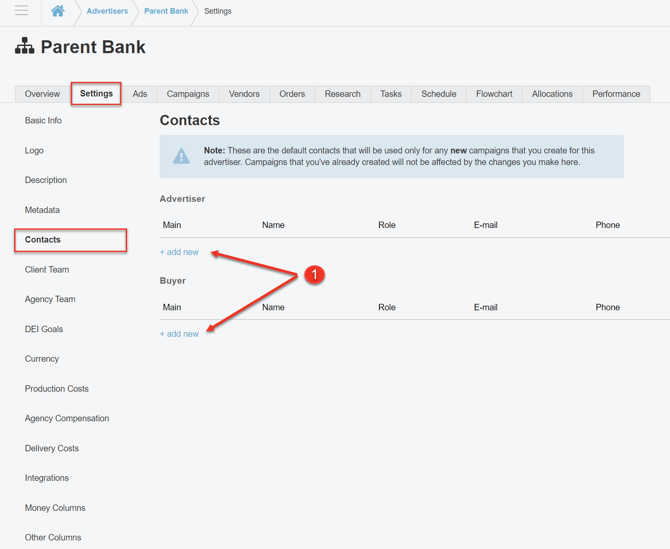This screenshot has width=670, height=549.
Task: Switch to the Performance tab
Action: coord(616,94)
